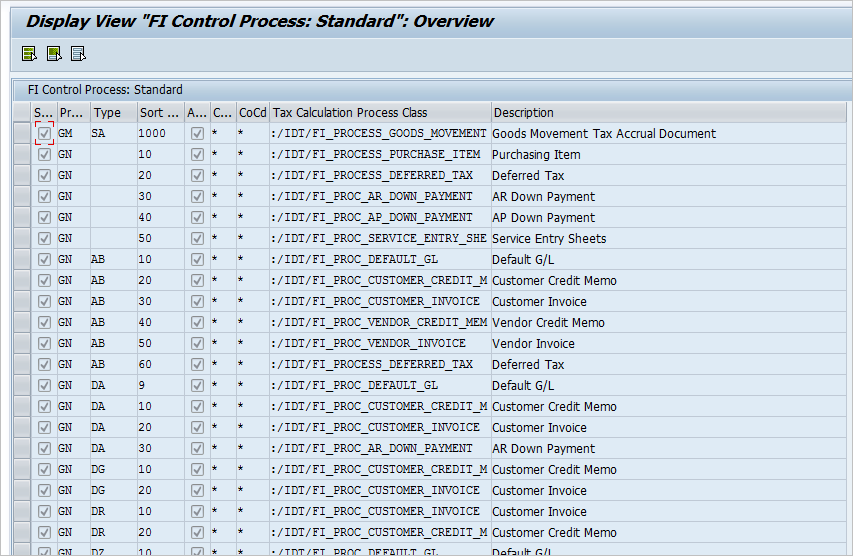The width and height of the screenshot is (853, 556).
Task: Click the CoCd column header
Action: coord(252,113)
